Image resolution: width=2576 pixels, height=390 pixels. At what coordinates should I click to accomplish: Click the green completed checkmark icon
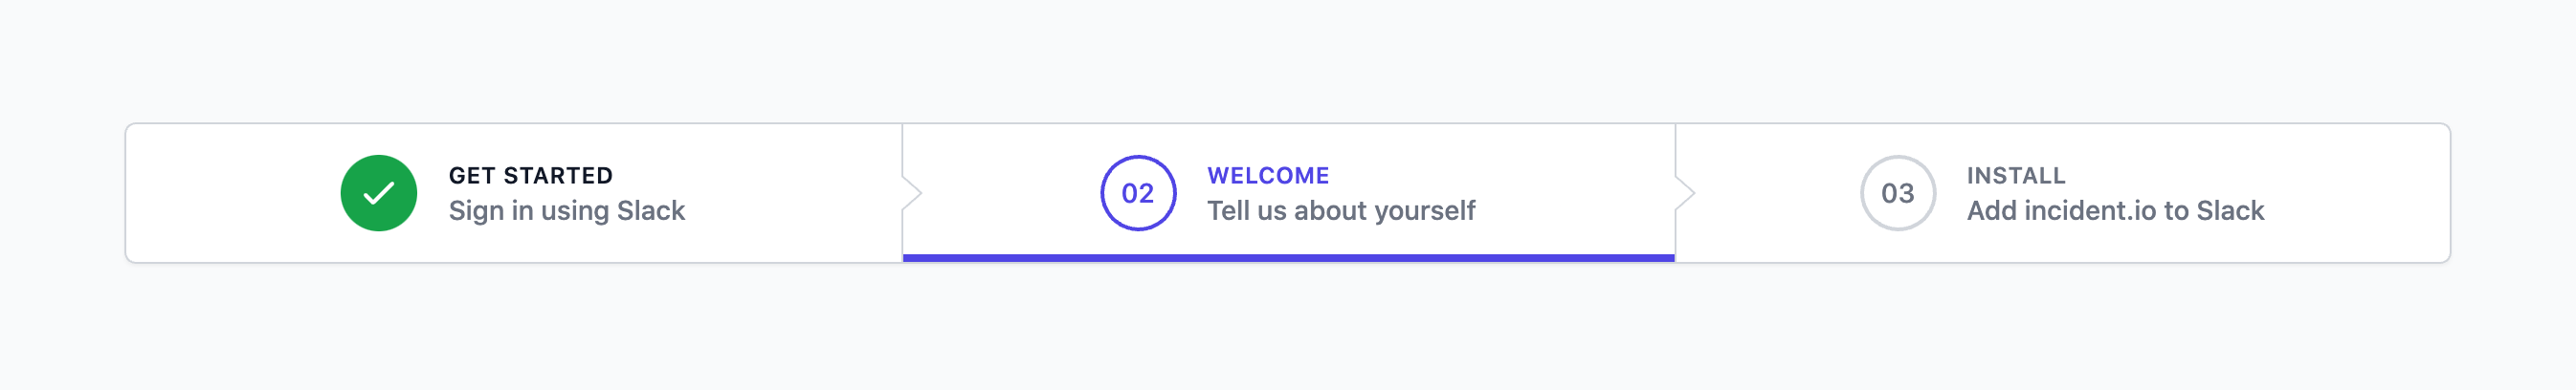pyautogui.click(x=378, y=193)
